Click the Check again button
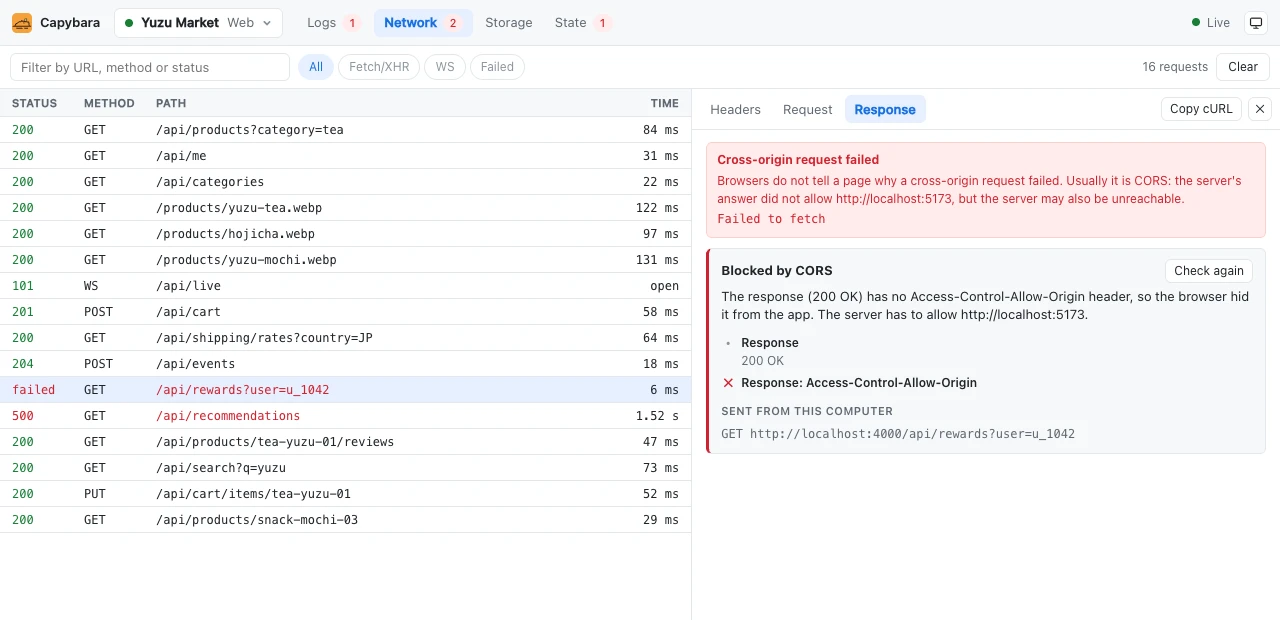This screenshot has width=1280, height=620. coord(1209,271)
